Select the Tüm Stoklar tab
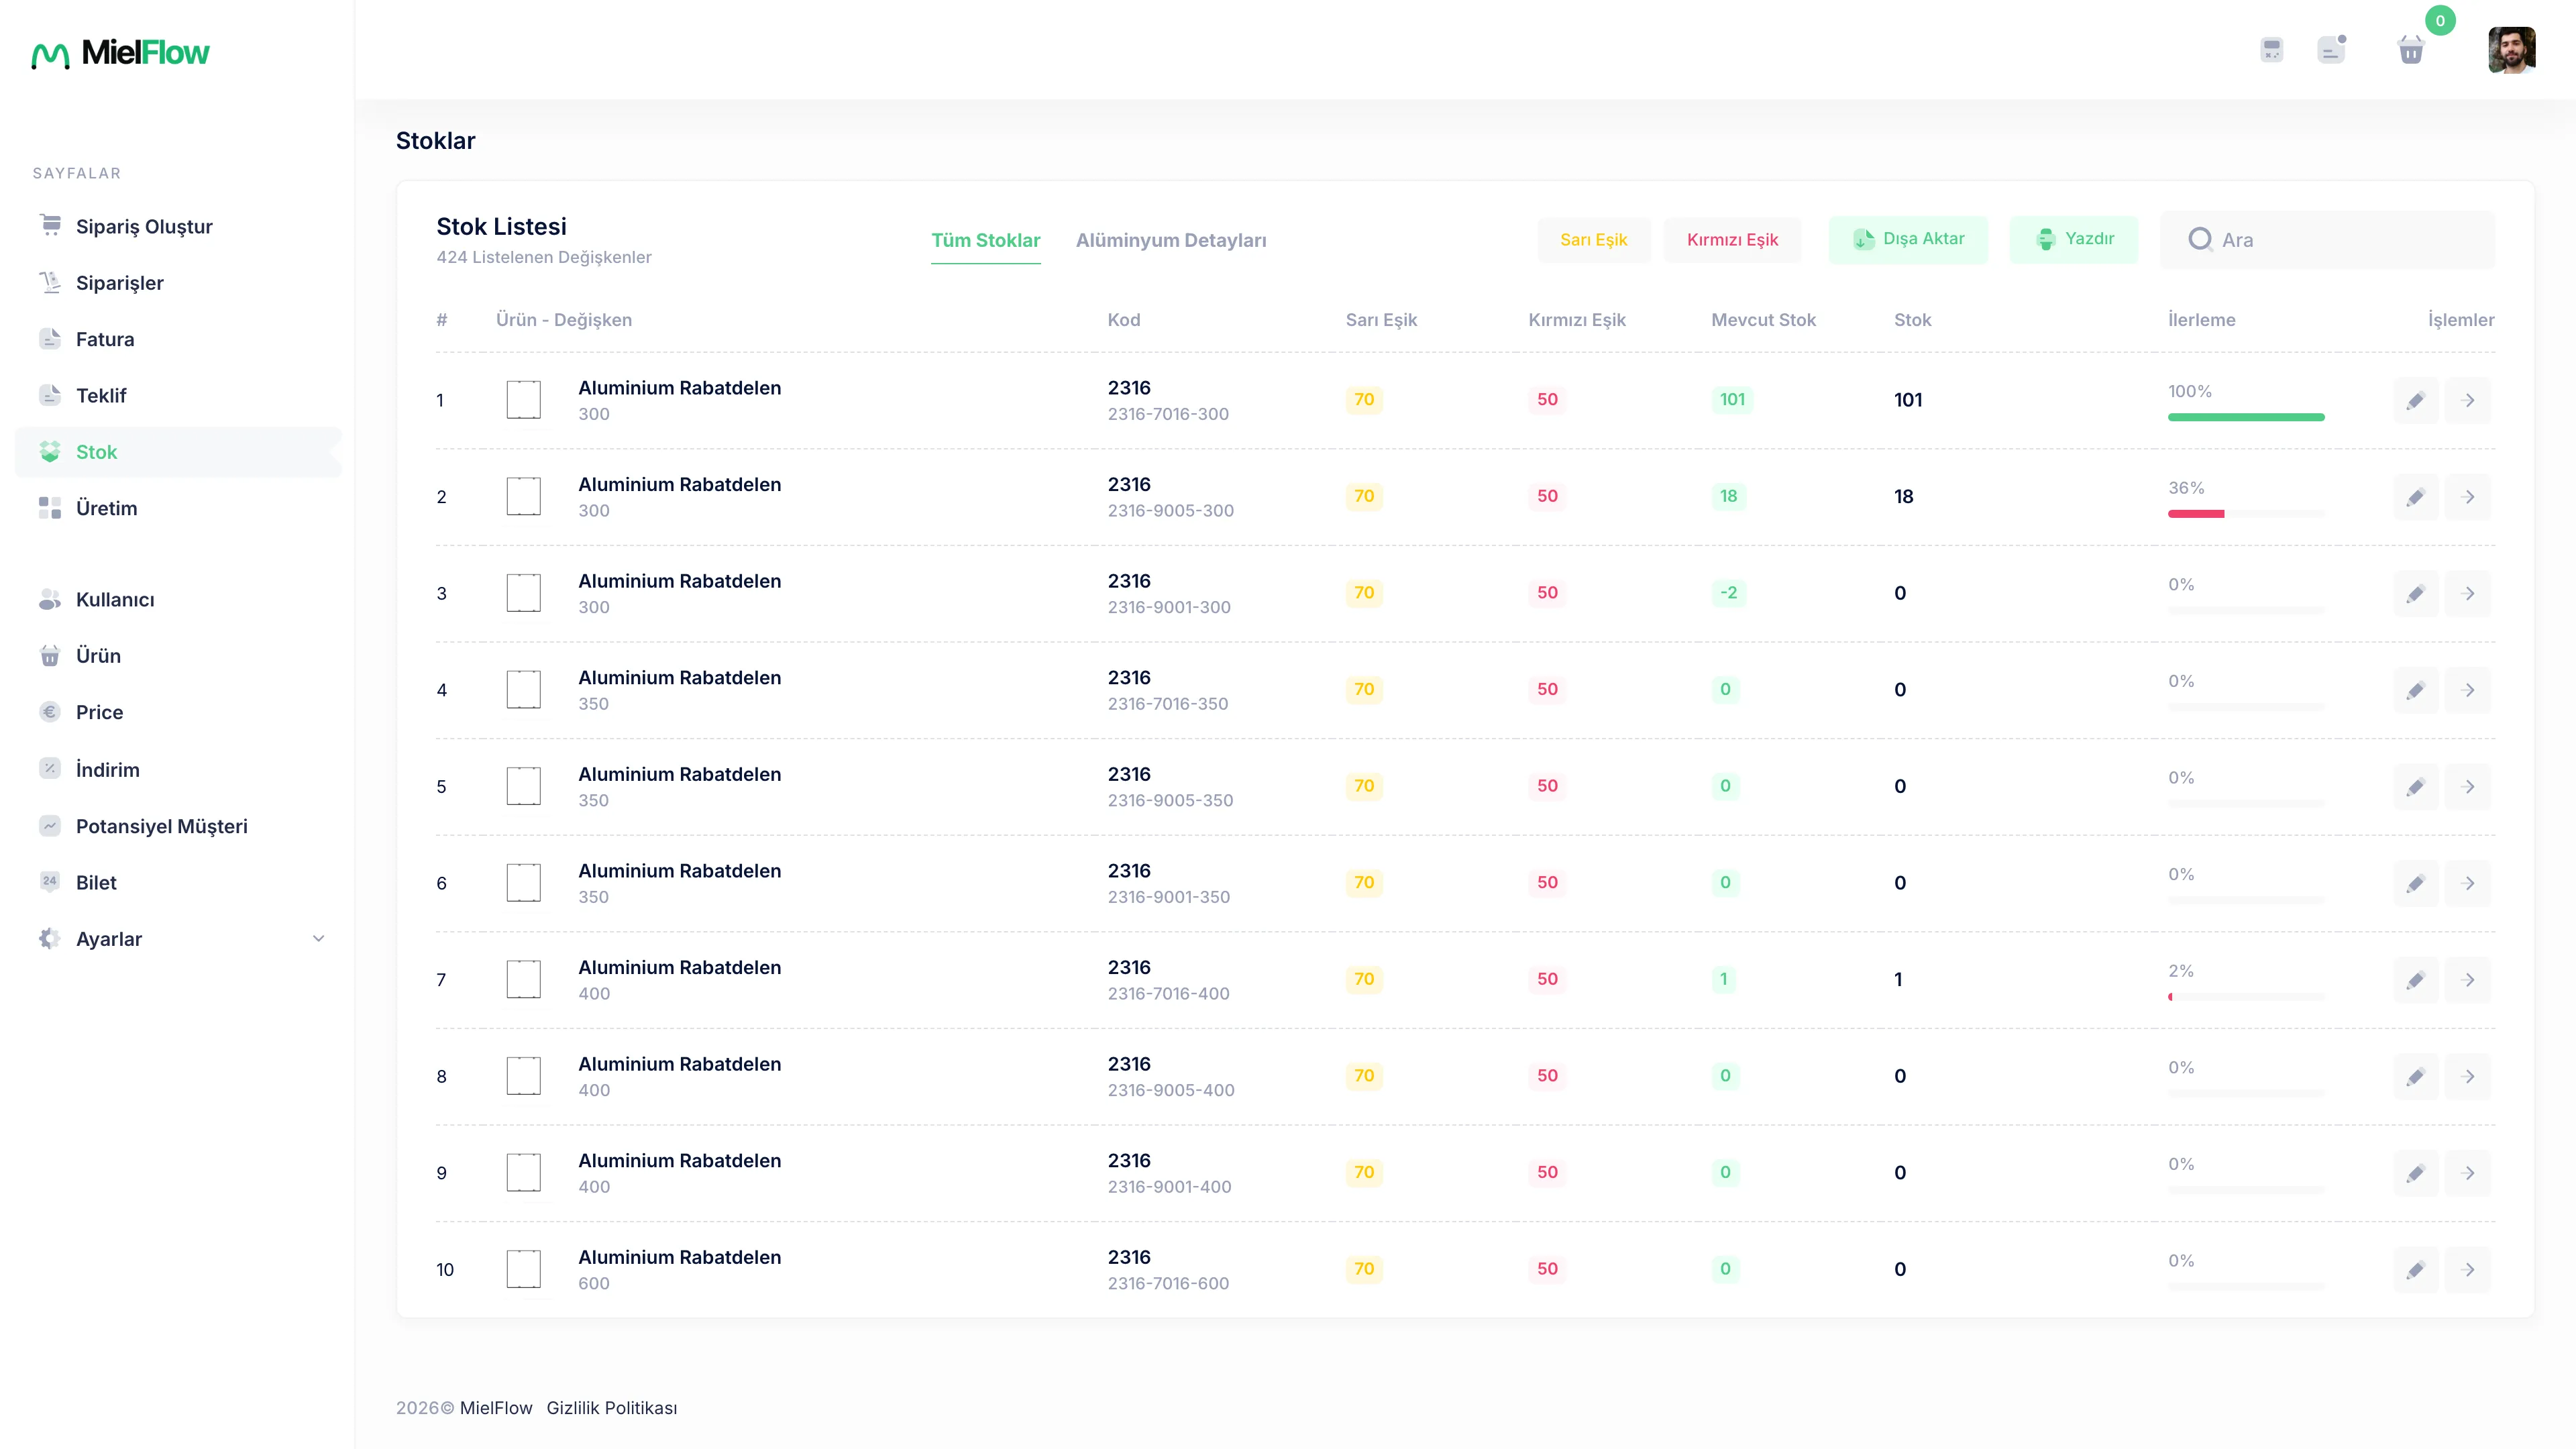Viewport: 2576px width, 1449px height. click(x=985, y=240)
